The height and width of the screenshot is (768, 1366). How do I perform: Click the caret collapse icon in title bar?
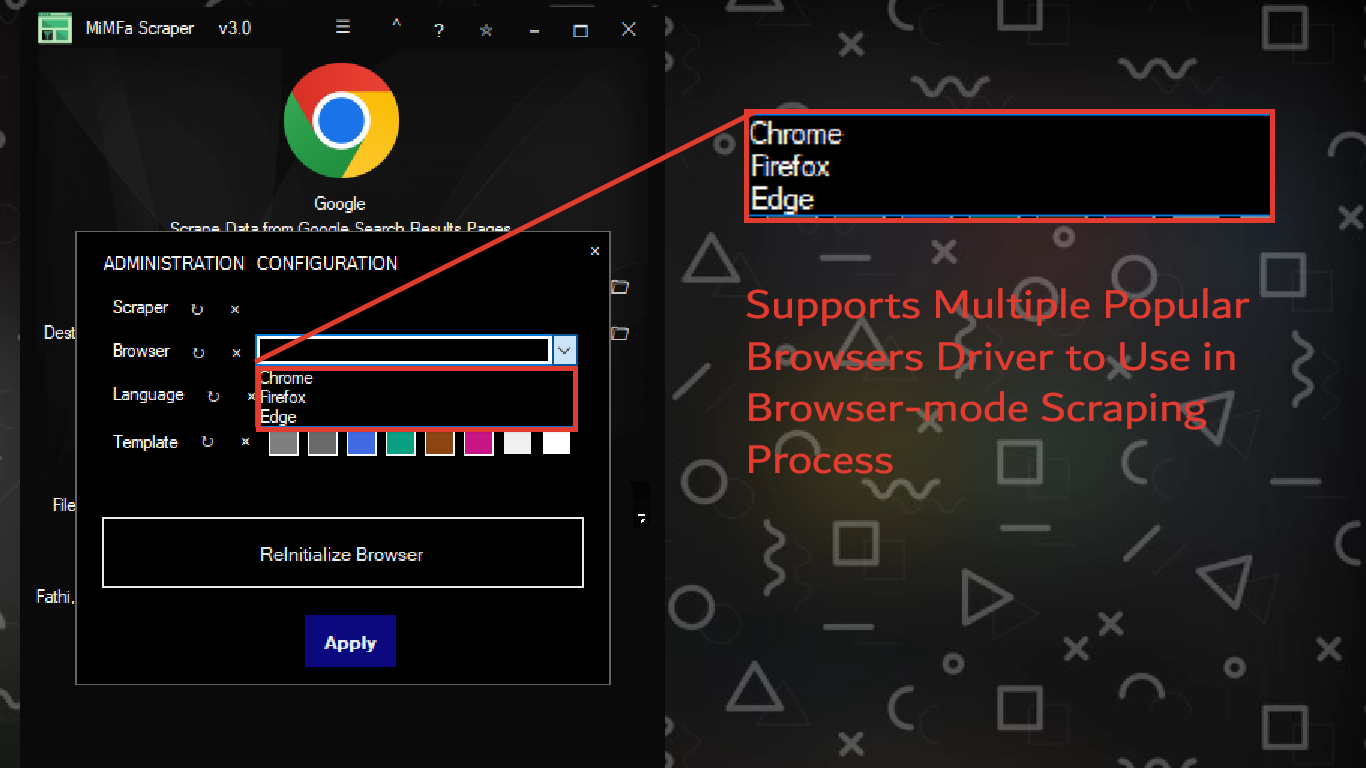396,25
